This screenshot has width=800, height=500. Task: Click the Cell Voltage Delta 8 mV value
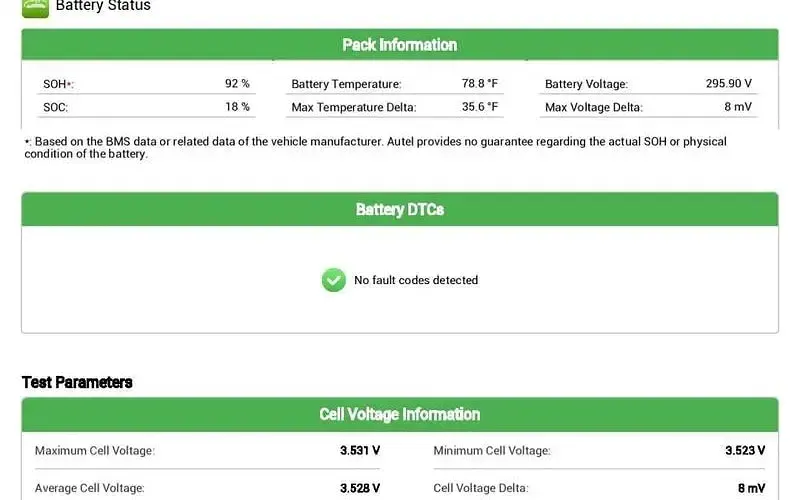pos(752,488)
